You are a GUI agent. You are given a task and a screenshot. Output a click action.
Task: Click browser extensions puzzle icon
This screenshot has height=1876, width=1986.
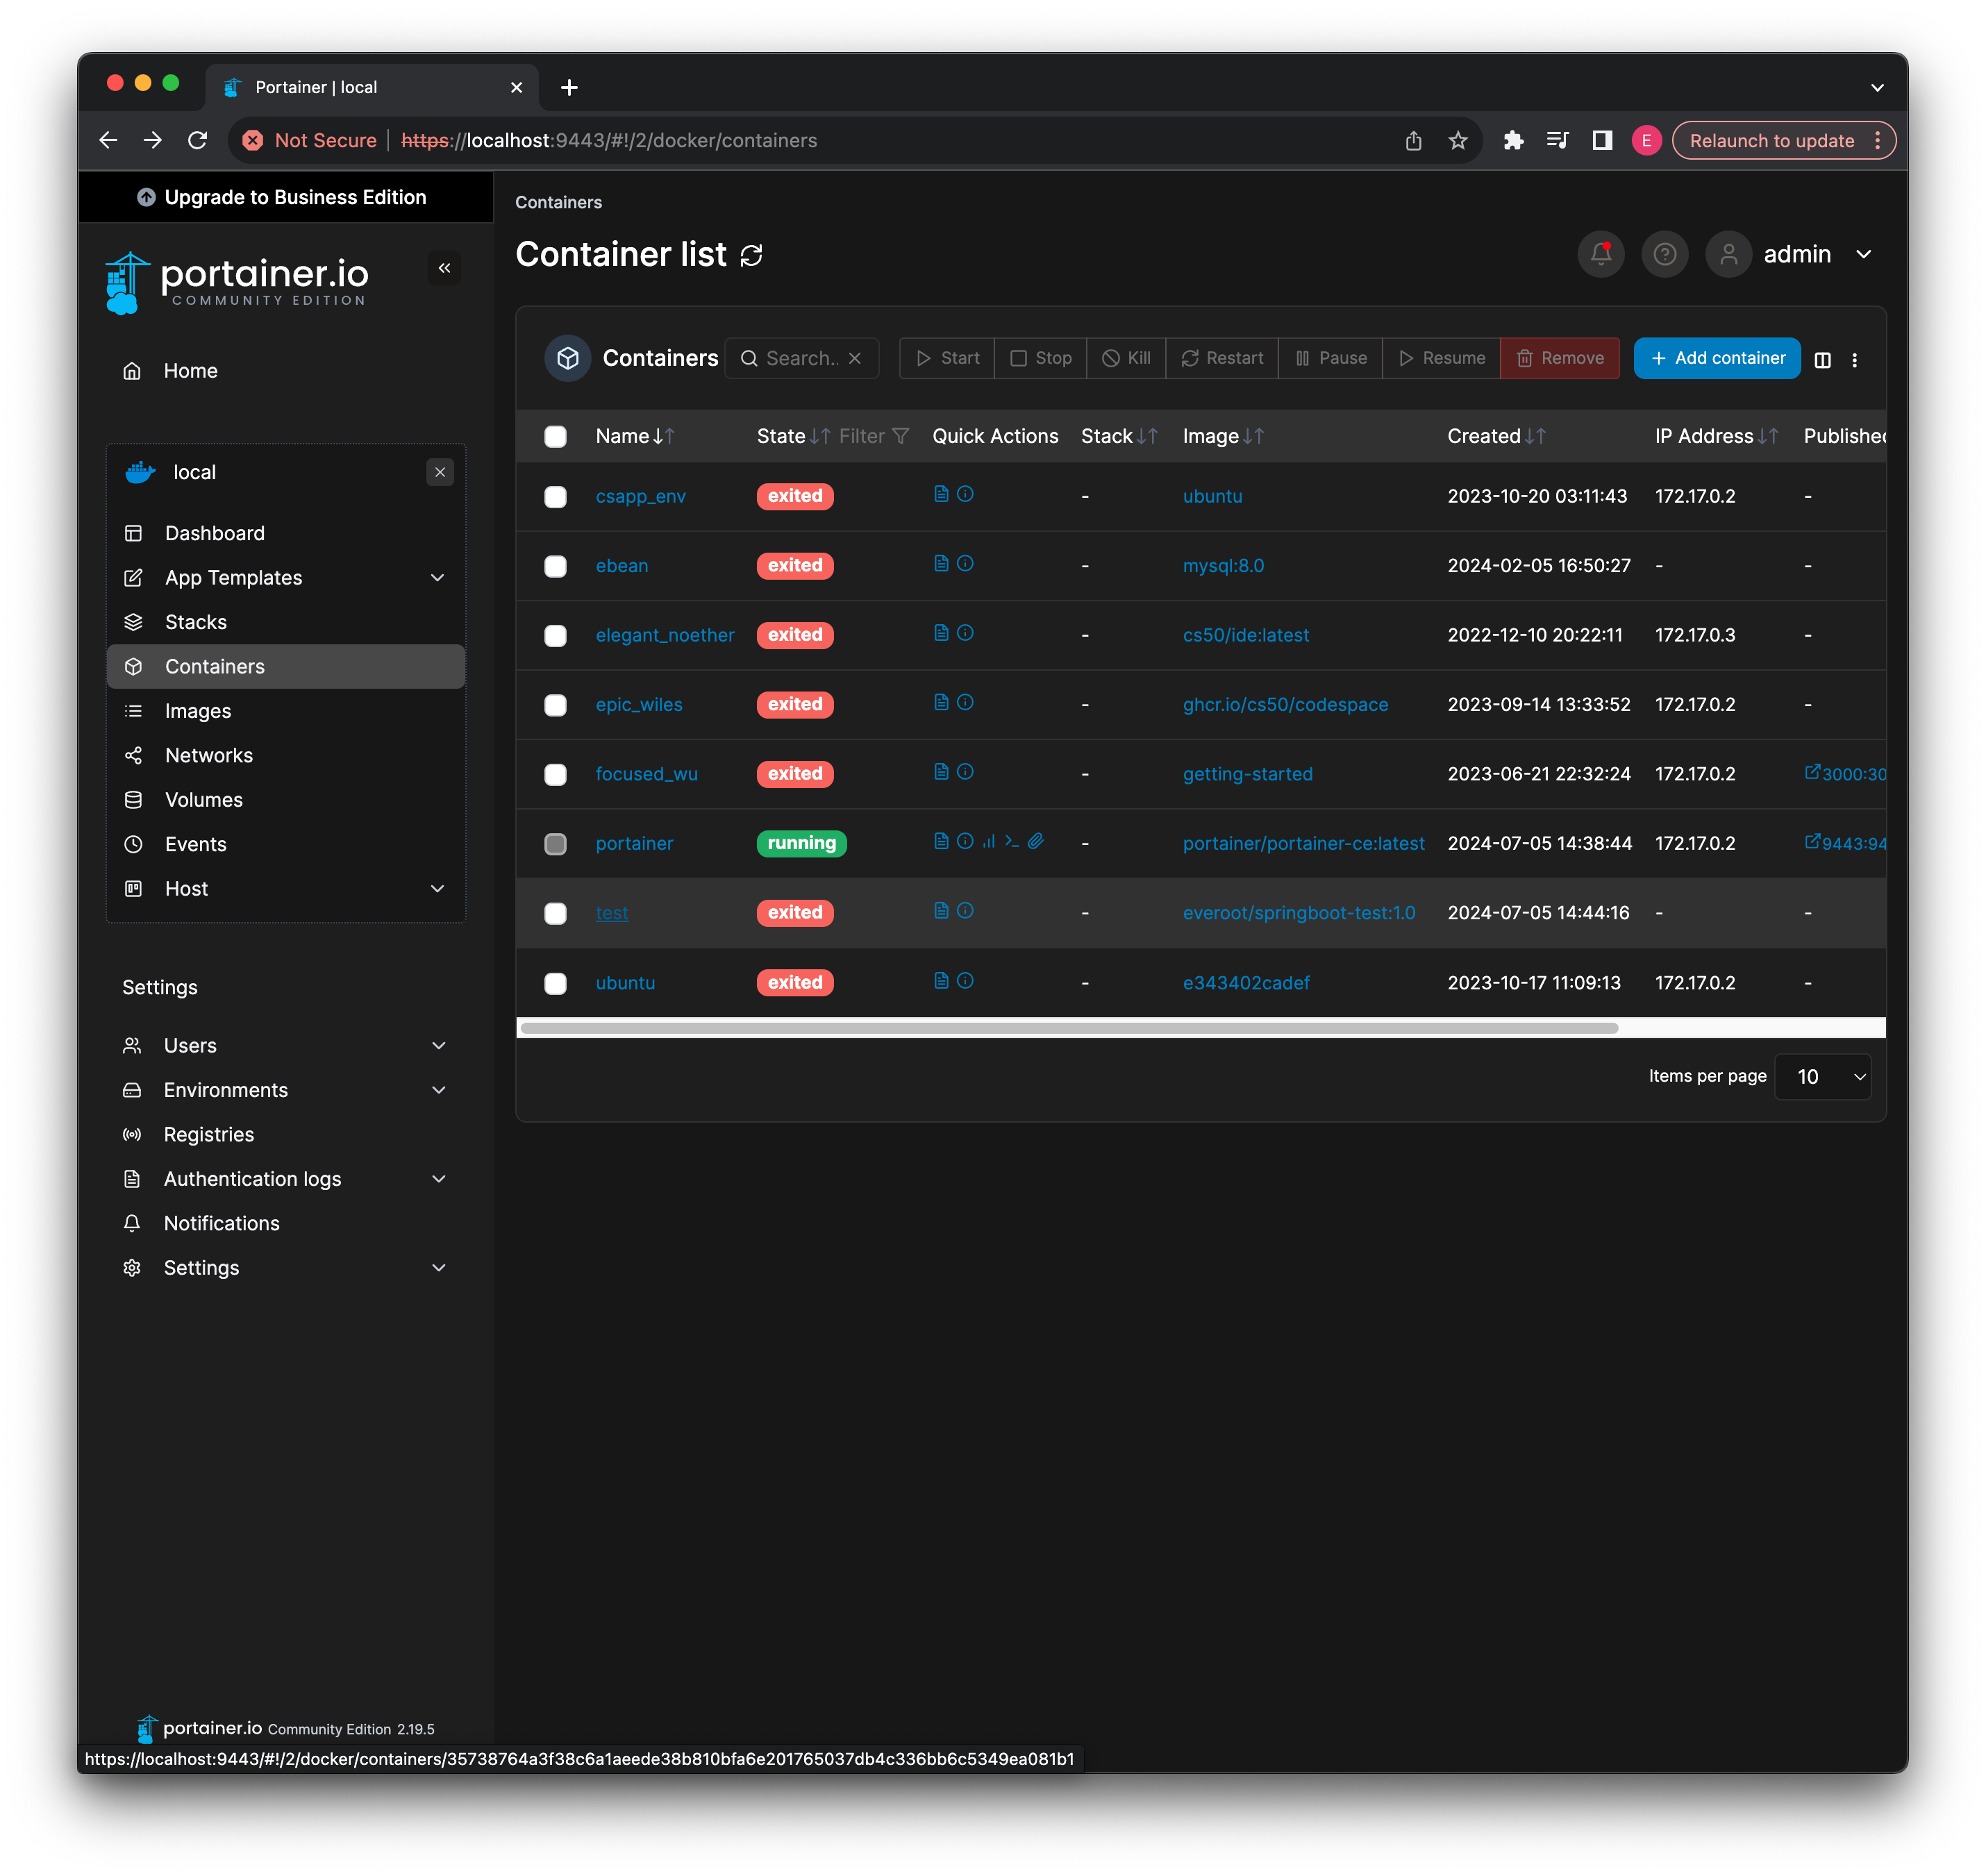point(1513,141)
